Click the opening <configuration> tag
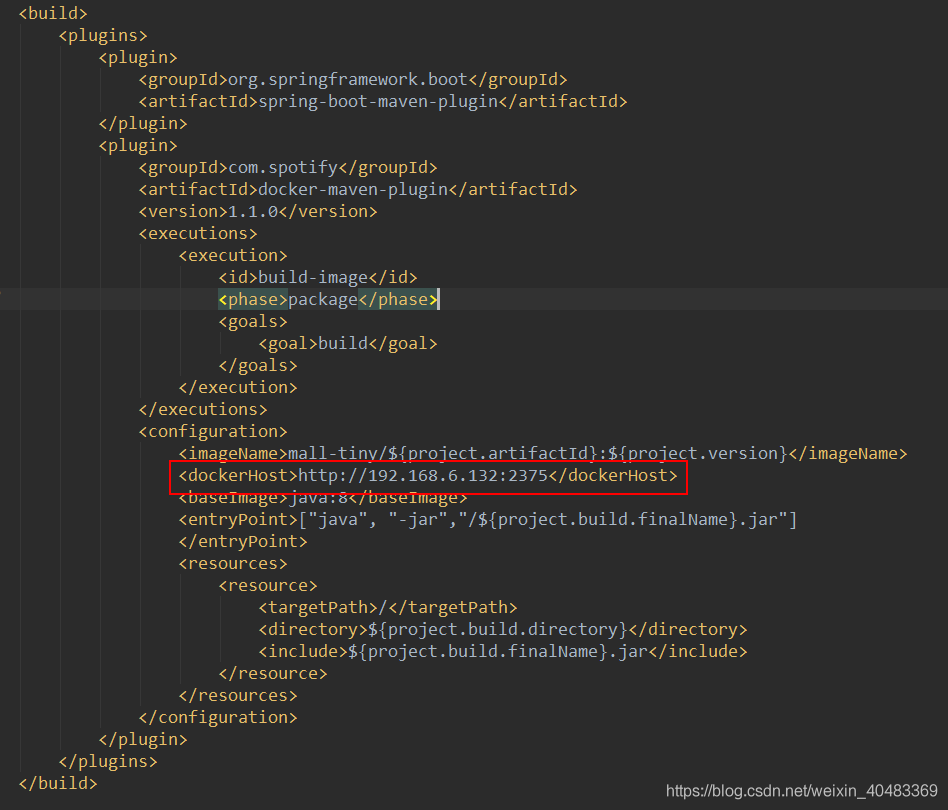The image size is (948, 810). pyautogui.click(x=213, y=432)
